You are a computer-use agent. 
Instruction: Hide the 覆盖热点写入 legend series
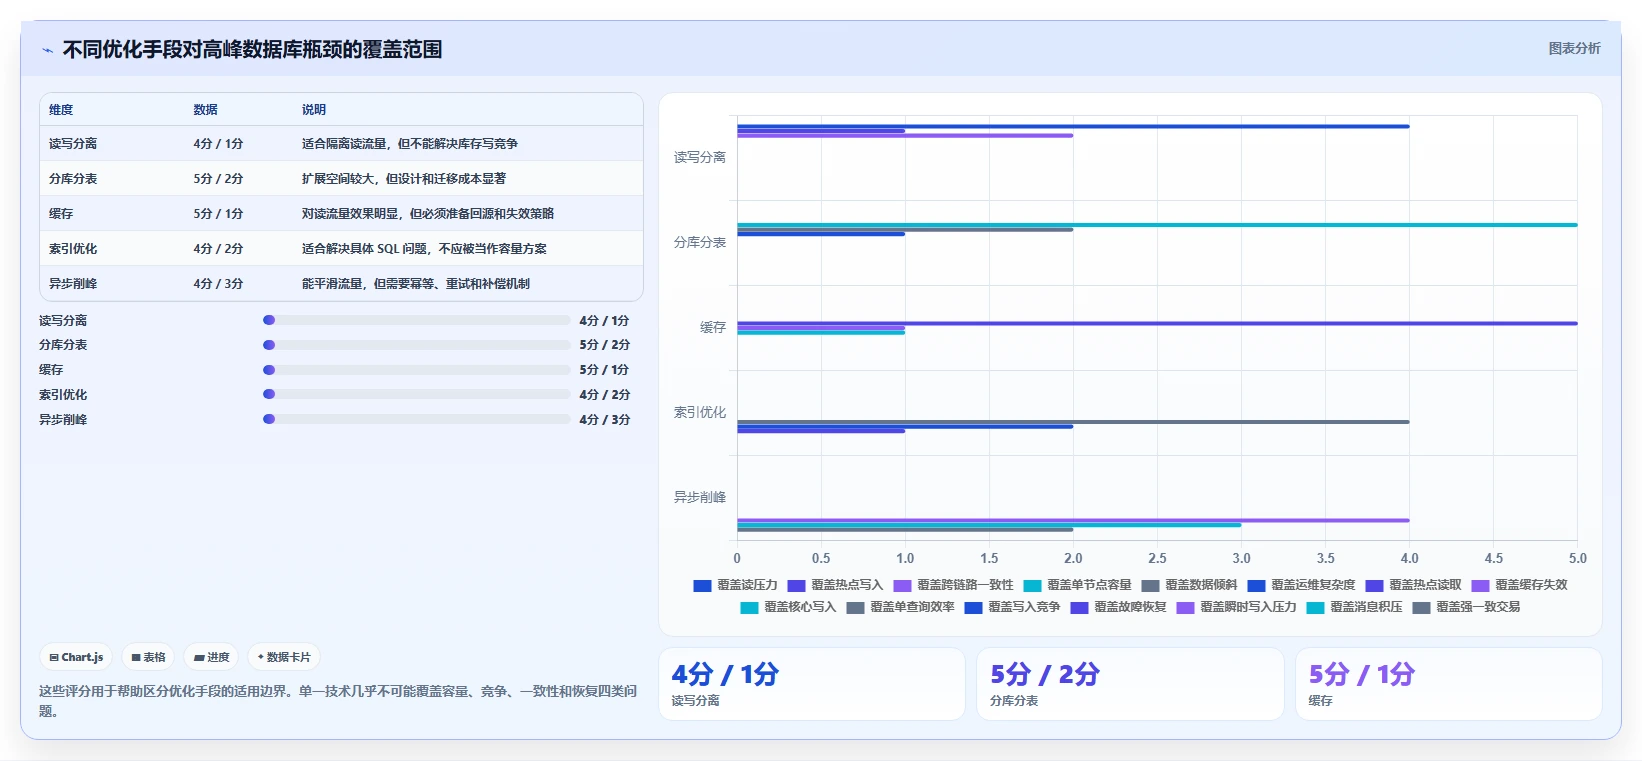click(x=835, y=585)
